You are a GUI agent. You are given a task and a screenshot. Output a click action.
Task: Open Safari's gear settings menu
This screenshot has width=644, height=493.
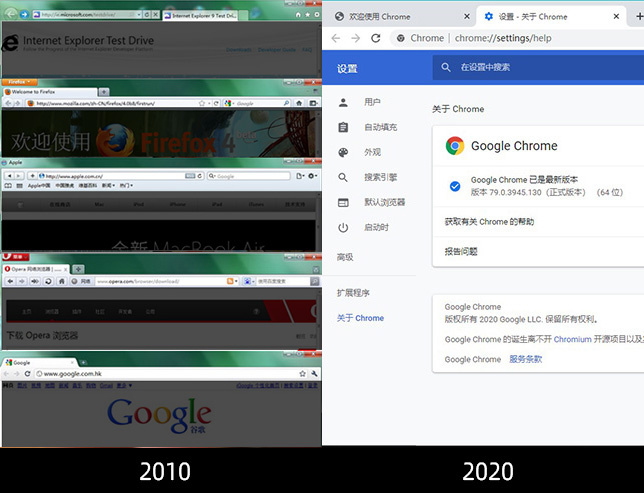coord(313,175)
